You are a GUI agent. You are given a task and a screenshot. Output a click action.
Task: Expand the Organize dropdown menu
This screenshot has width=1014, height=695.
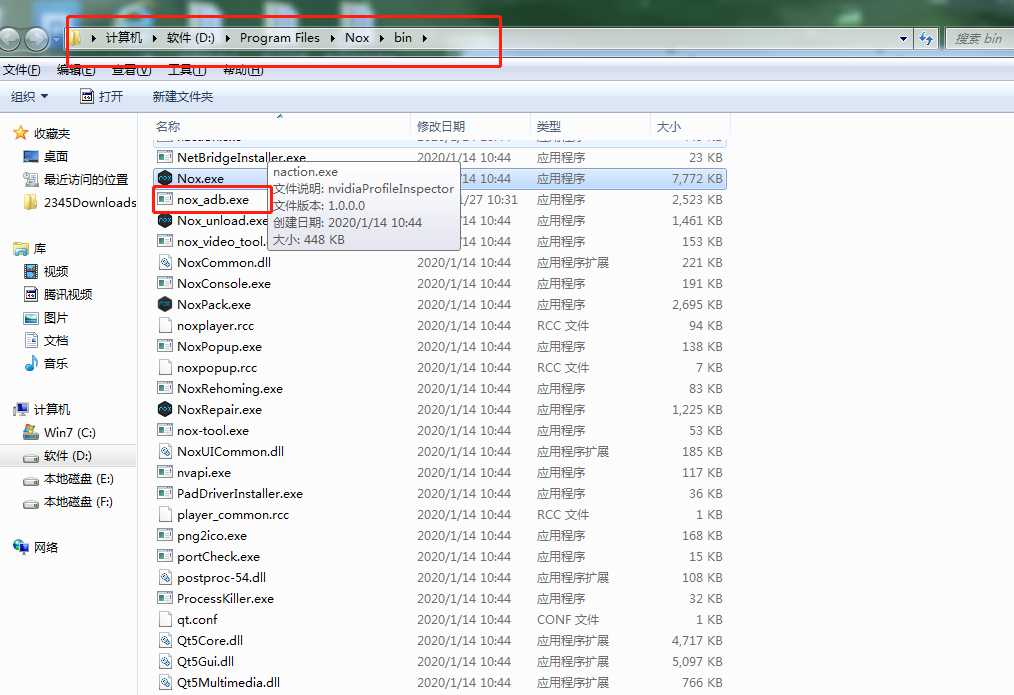click(30, 96)
